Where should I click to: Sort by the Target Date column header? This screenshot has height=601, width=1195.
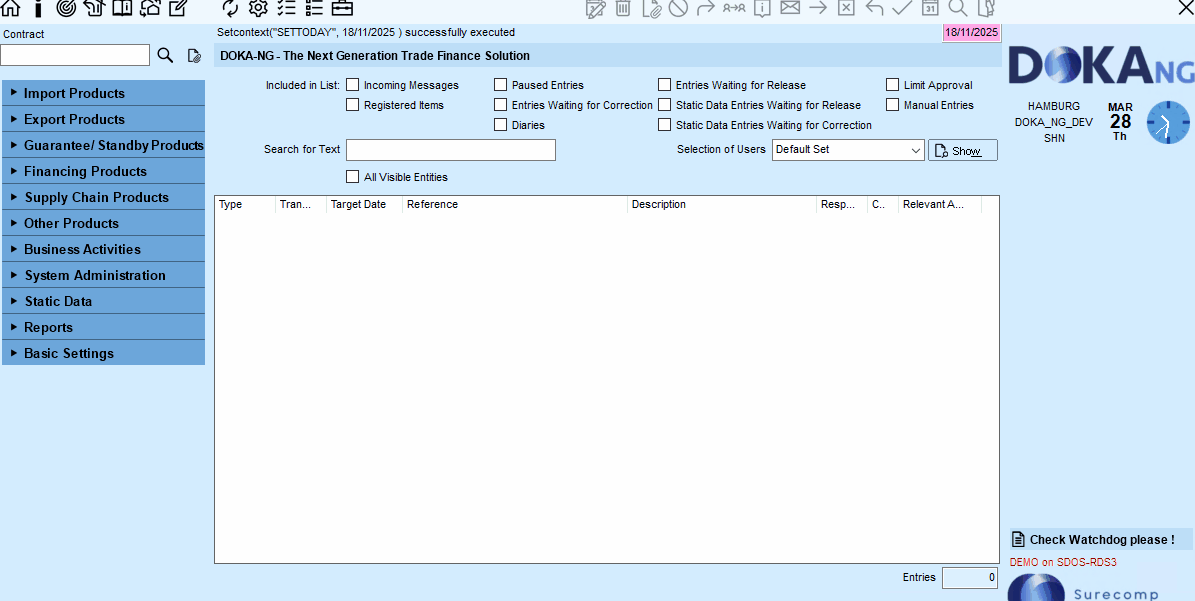click(364, 204)
